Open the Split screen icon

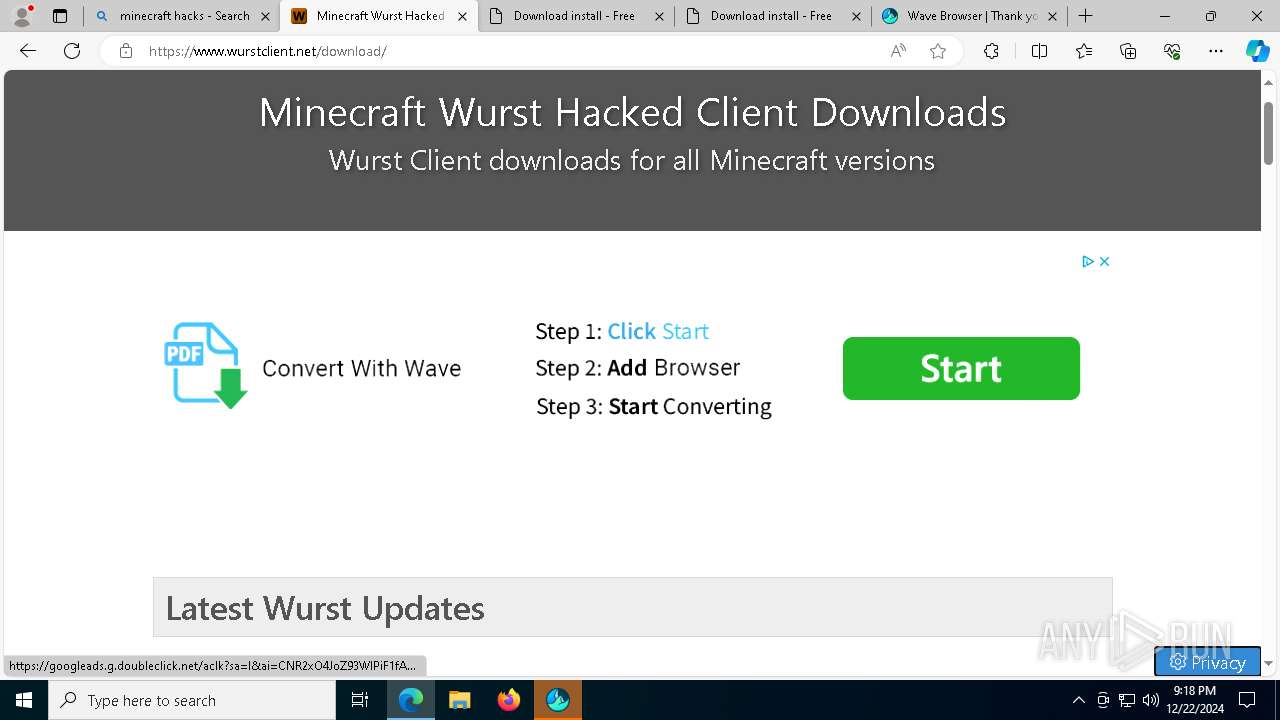(1039, 51)
